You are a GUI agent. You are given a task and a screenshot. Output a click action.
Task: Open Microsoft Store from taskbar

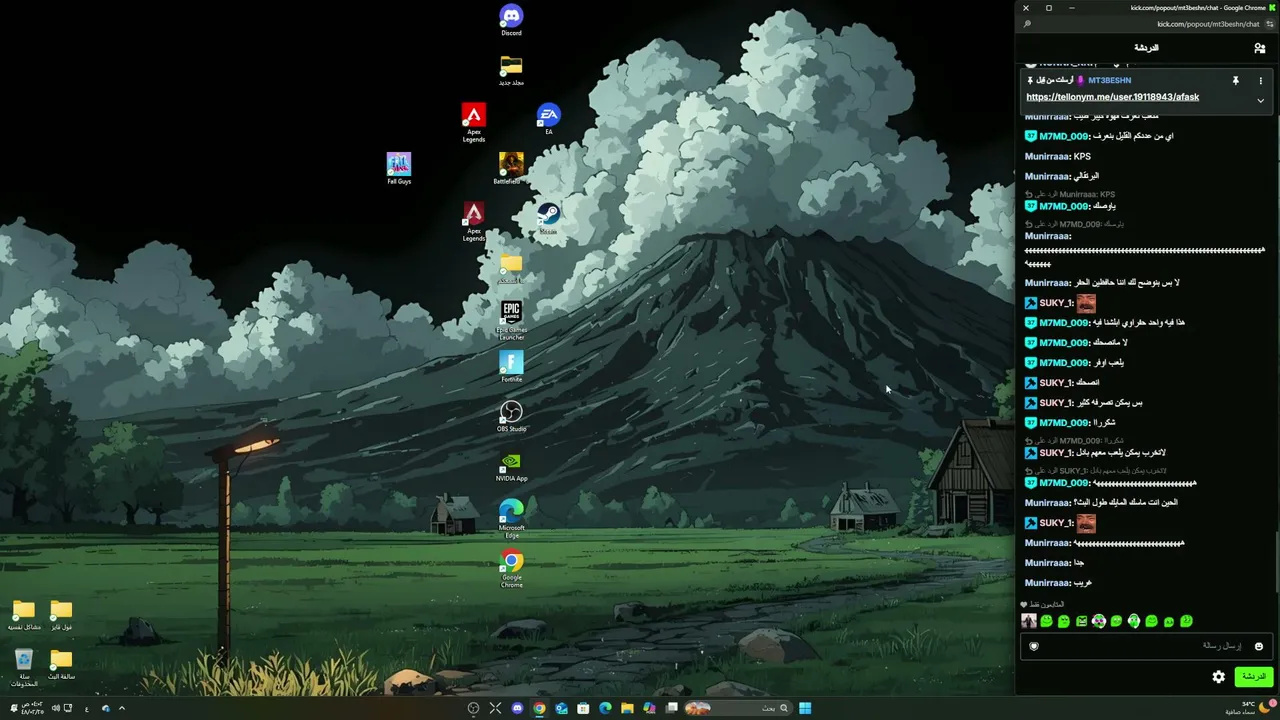tap(583, 708)
